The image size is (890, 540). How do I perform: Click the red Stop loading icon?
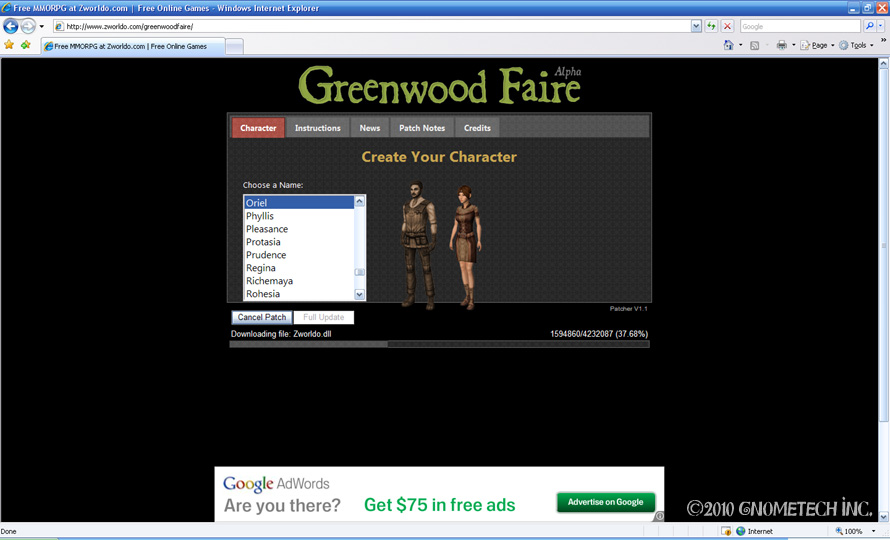point(727,26)
